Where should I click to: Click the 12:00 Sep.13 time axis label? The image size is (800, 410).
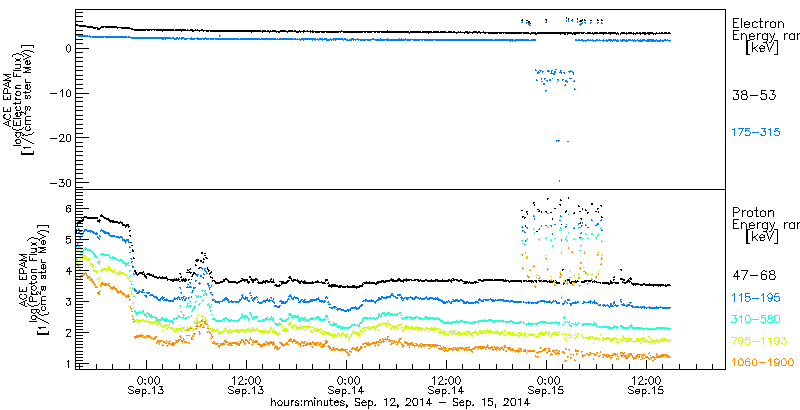click(246, 386)
